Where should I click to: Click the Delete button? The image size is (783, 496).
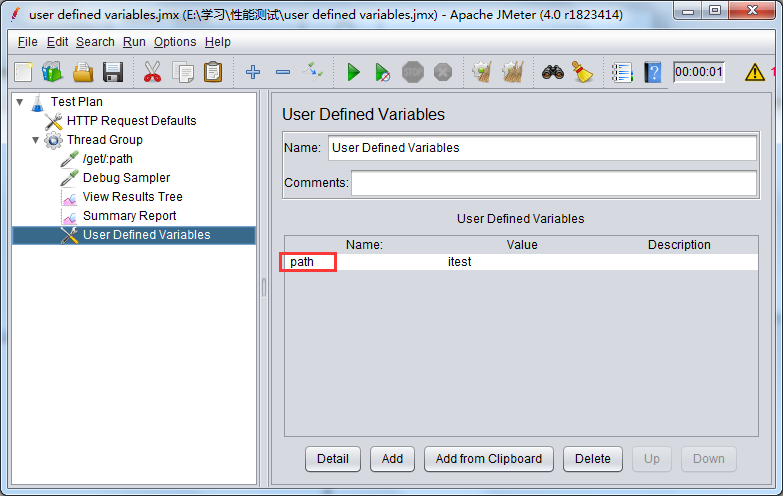tap(593, 459)
